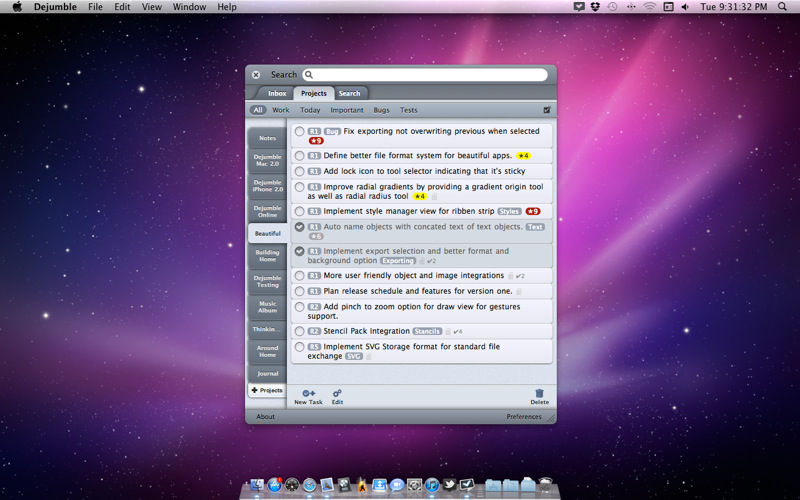Click the plus Projects button below sidebar
This screenshot has width=800, height=500.
tap(267, 390)
